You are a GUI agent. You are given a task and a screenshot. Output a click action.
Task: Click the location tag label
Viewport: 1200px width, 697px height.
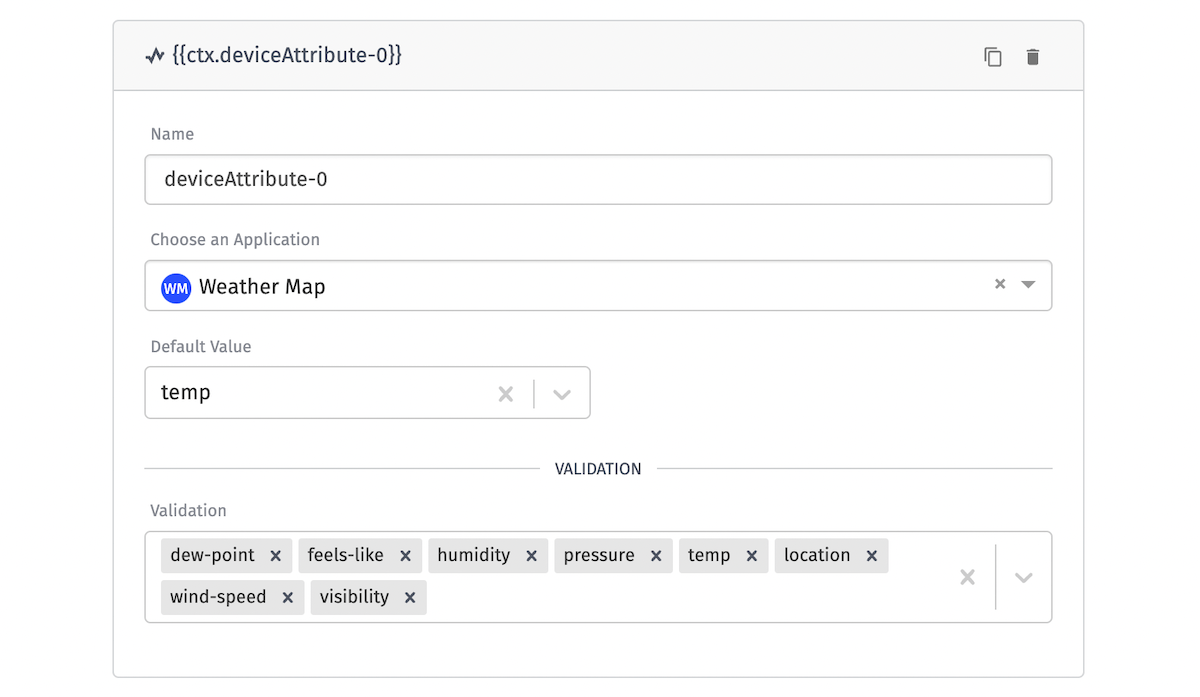[x=817, y=555]
